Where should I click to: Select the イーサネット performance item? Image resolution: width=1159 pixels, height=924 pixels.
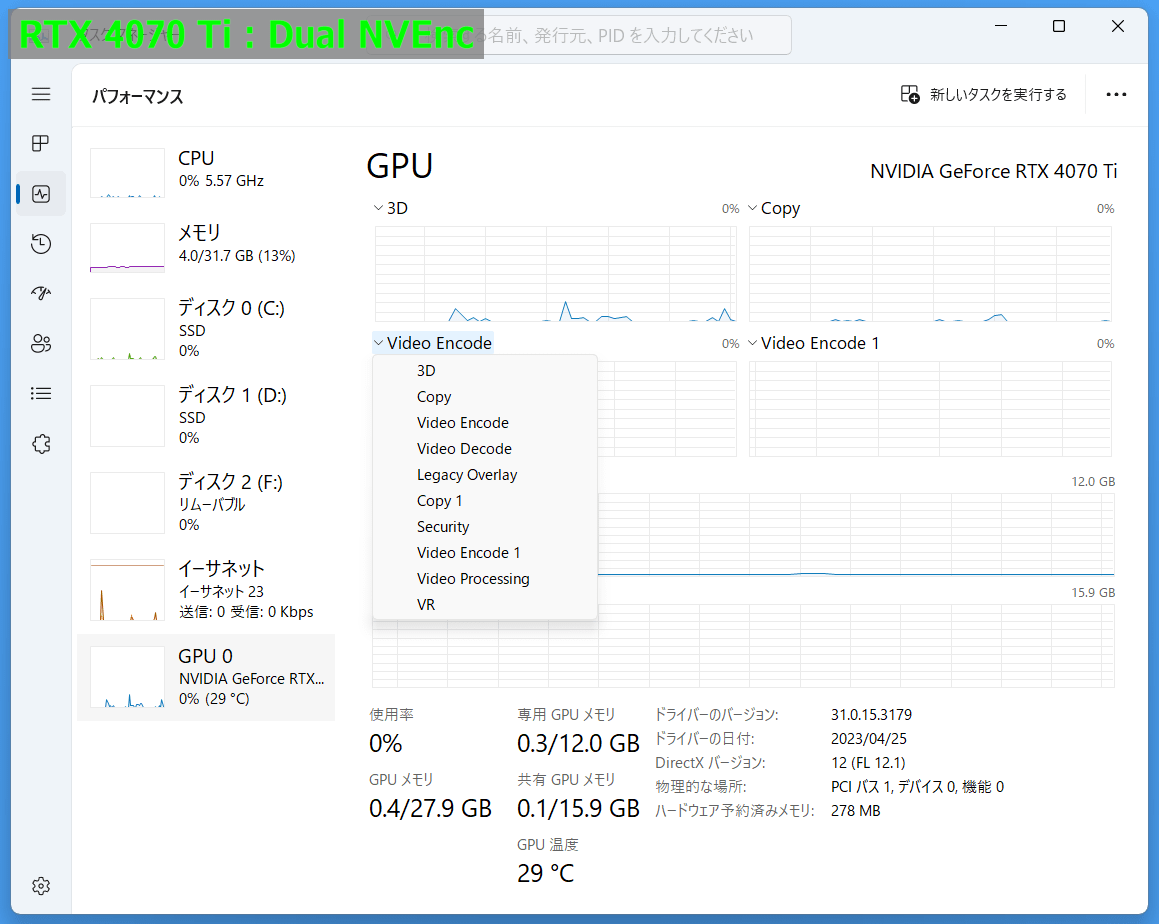206,590
